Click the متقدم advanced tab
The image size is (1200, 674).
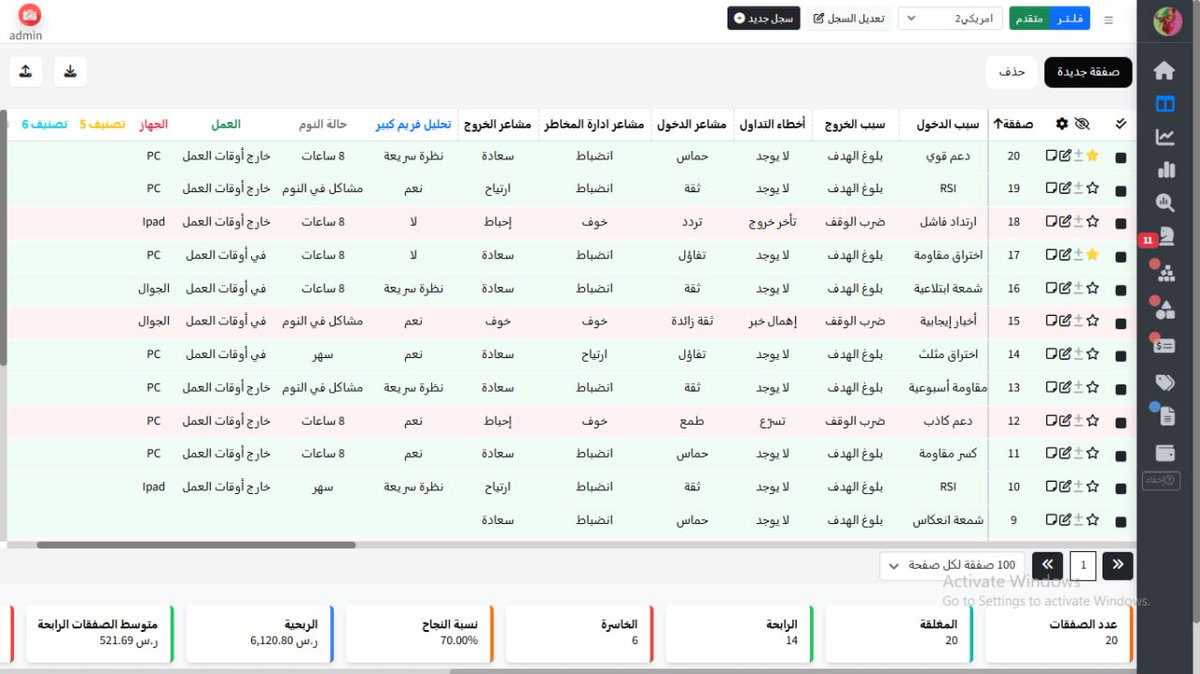pyautogui.click(x=1030, y=19)
